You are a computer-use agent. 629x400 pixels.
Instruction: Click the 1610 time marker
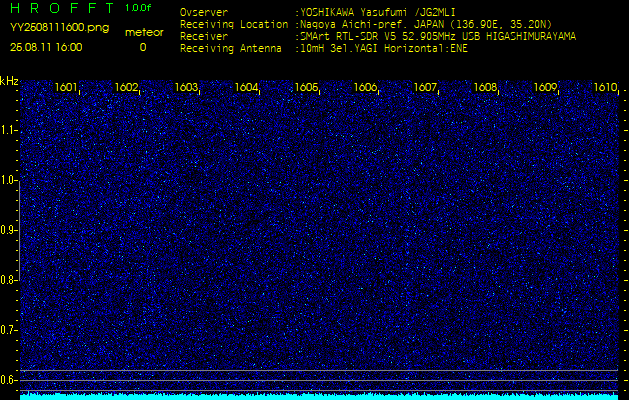pos(605,87)
